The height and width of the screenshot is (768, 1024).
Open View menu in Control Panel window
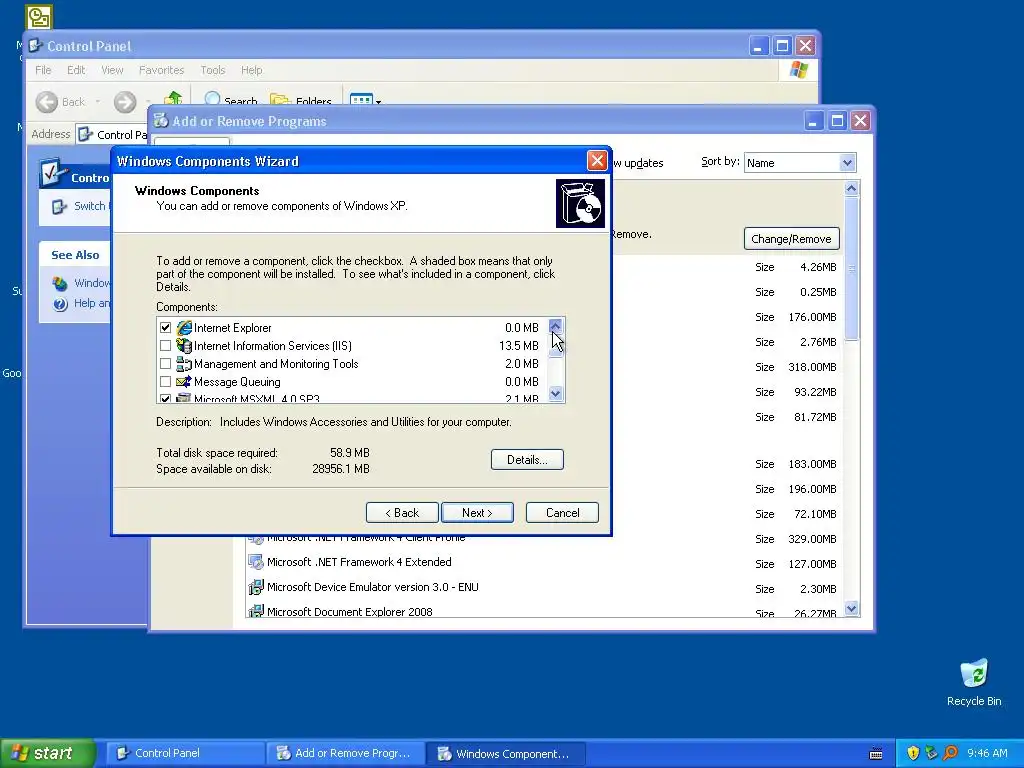112,70
